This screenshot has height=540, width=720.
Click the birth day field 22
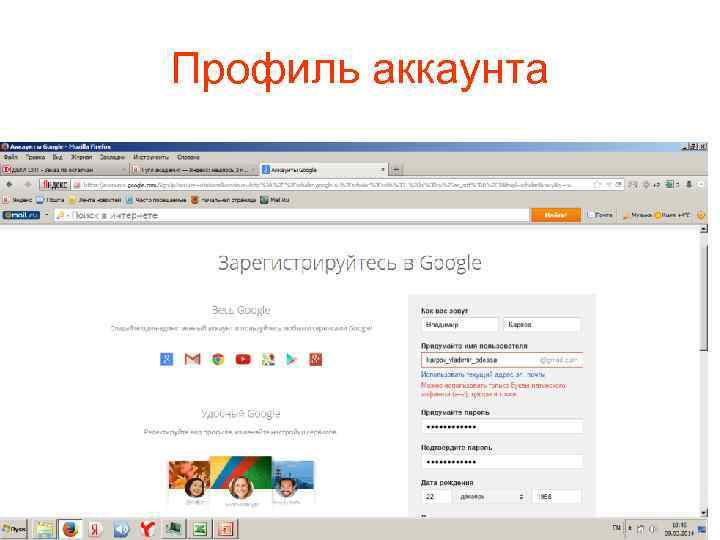click(x=436, y=496)
